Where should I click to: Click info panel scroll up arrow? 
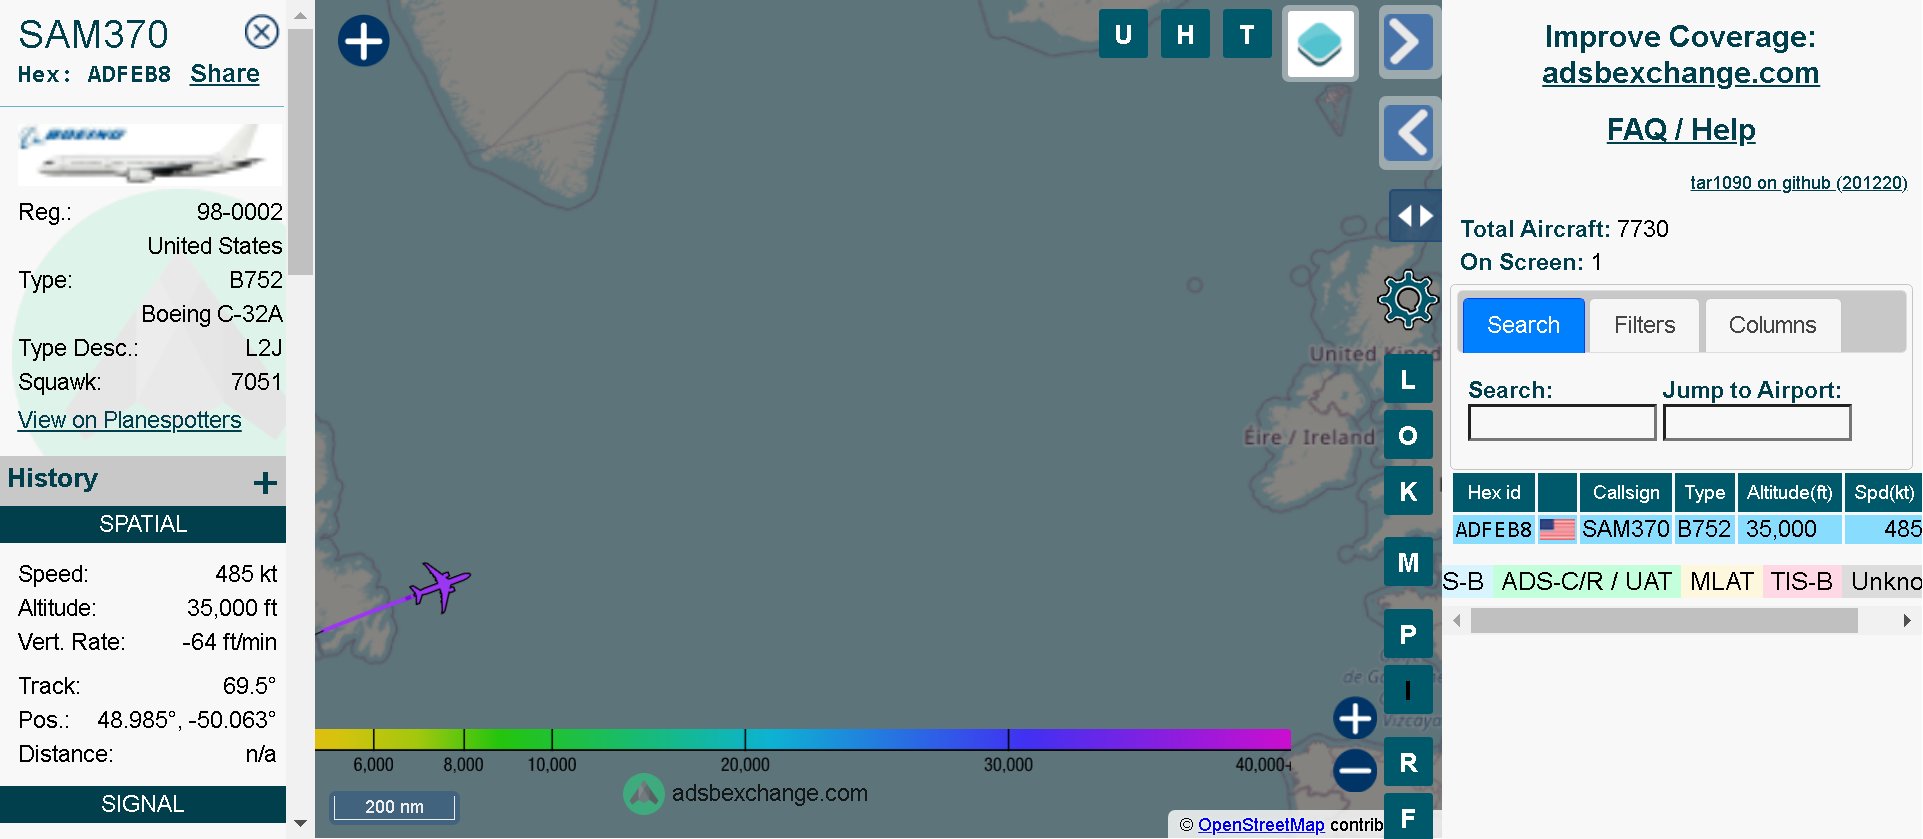[300, 16]
